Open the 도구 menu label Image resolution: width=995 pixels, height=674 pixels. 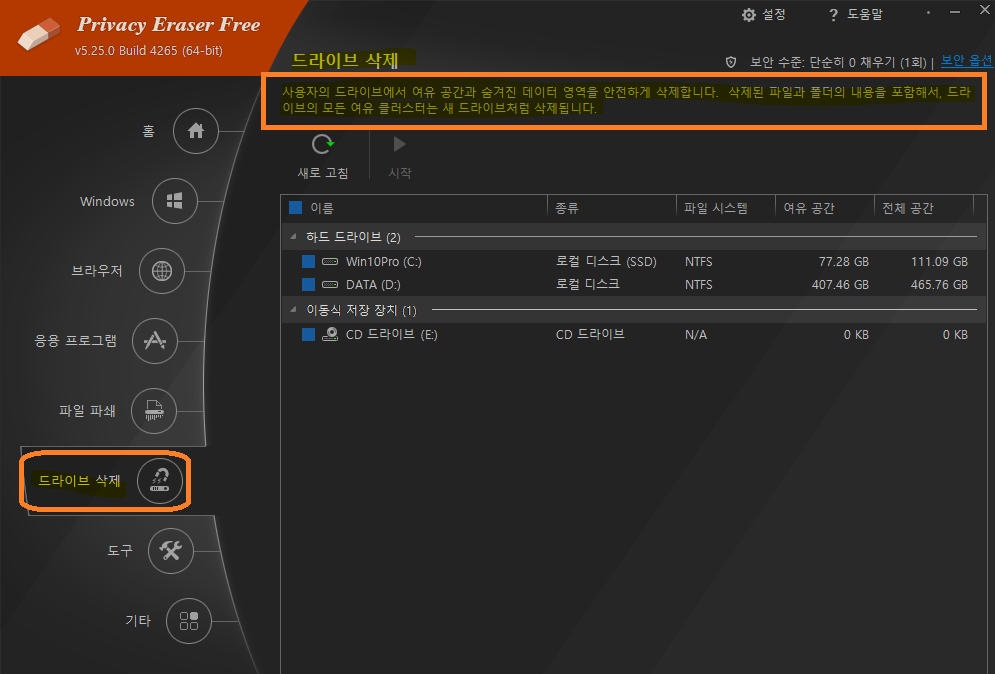click(120, 550)
